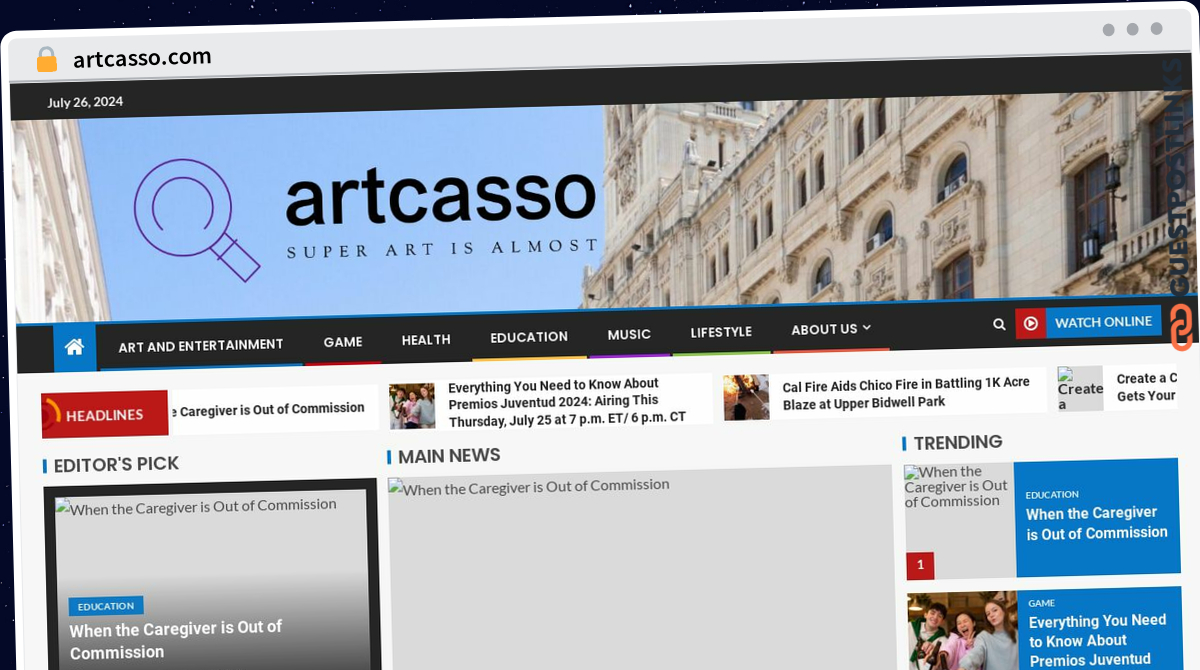Click the red number 1 trending badge
Viewport: 1200px width, 670px height.
point(920,566)
